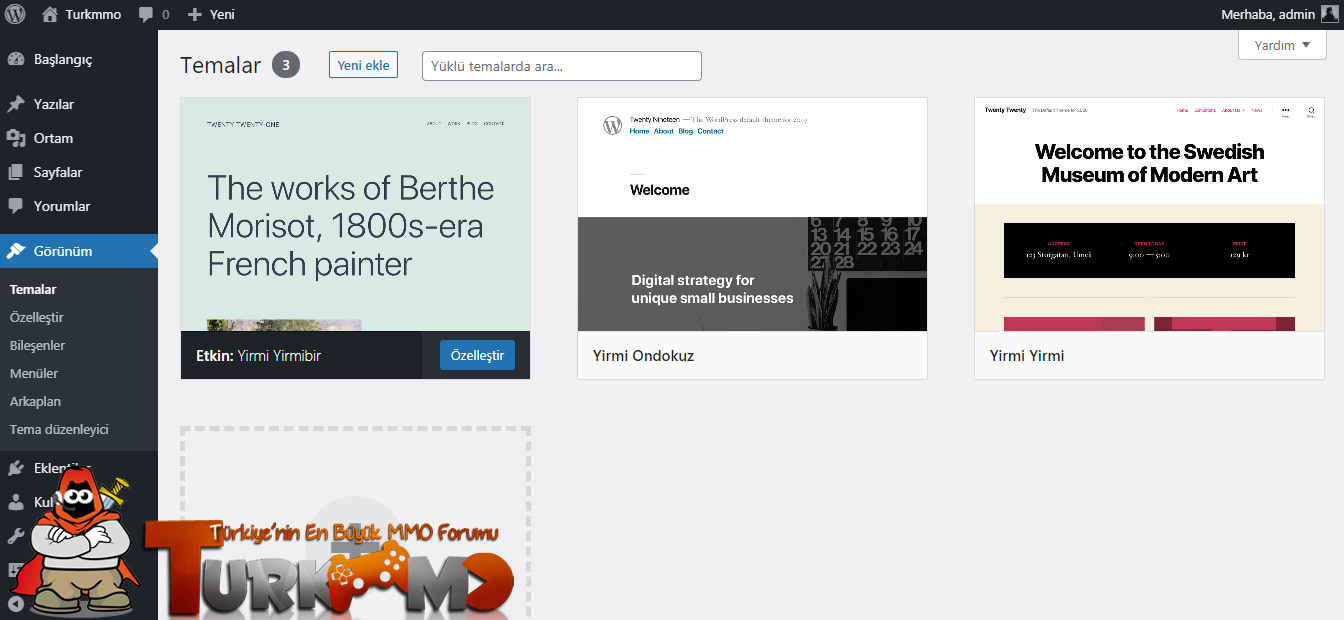This screenshot has height=620, width=1344.
Task: Focus the Yüklü temalarda ara search field
Action: coord(562,66)
